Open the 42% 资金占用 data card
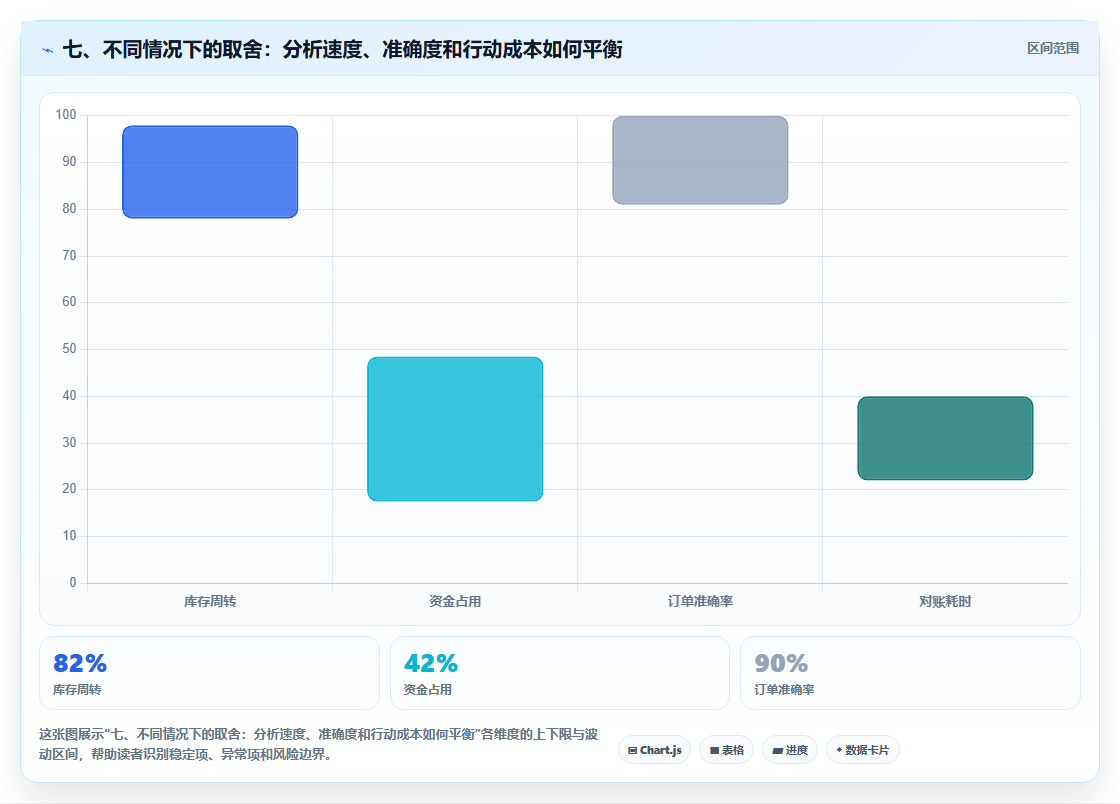1120x804 pixels. 560,673
